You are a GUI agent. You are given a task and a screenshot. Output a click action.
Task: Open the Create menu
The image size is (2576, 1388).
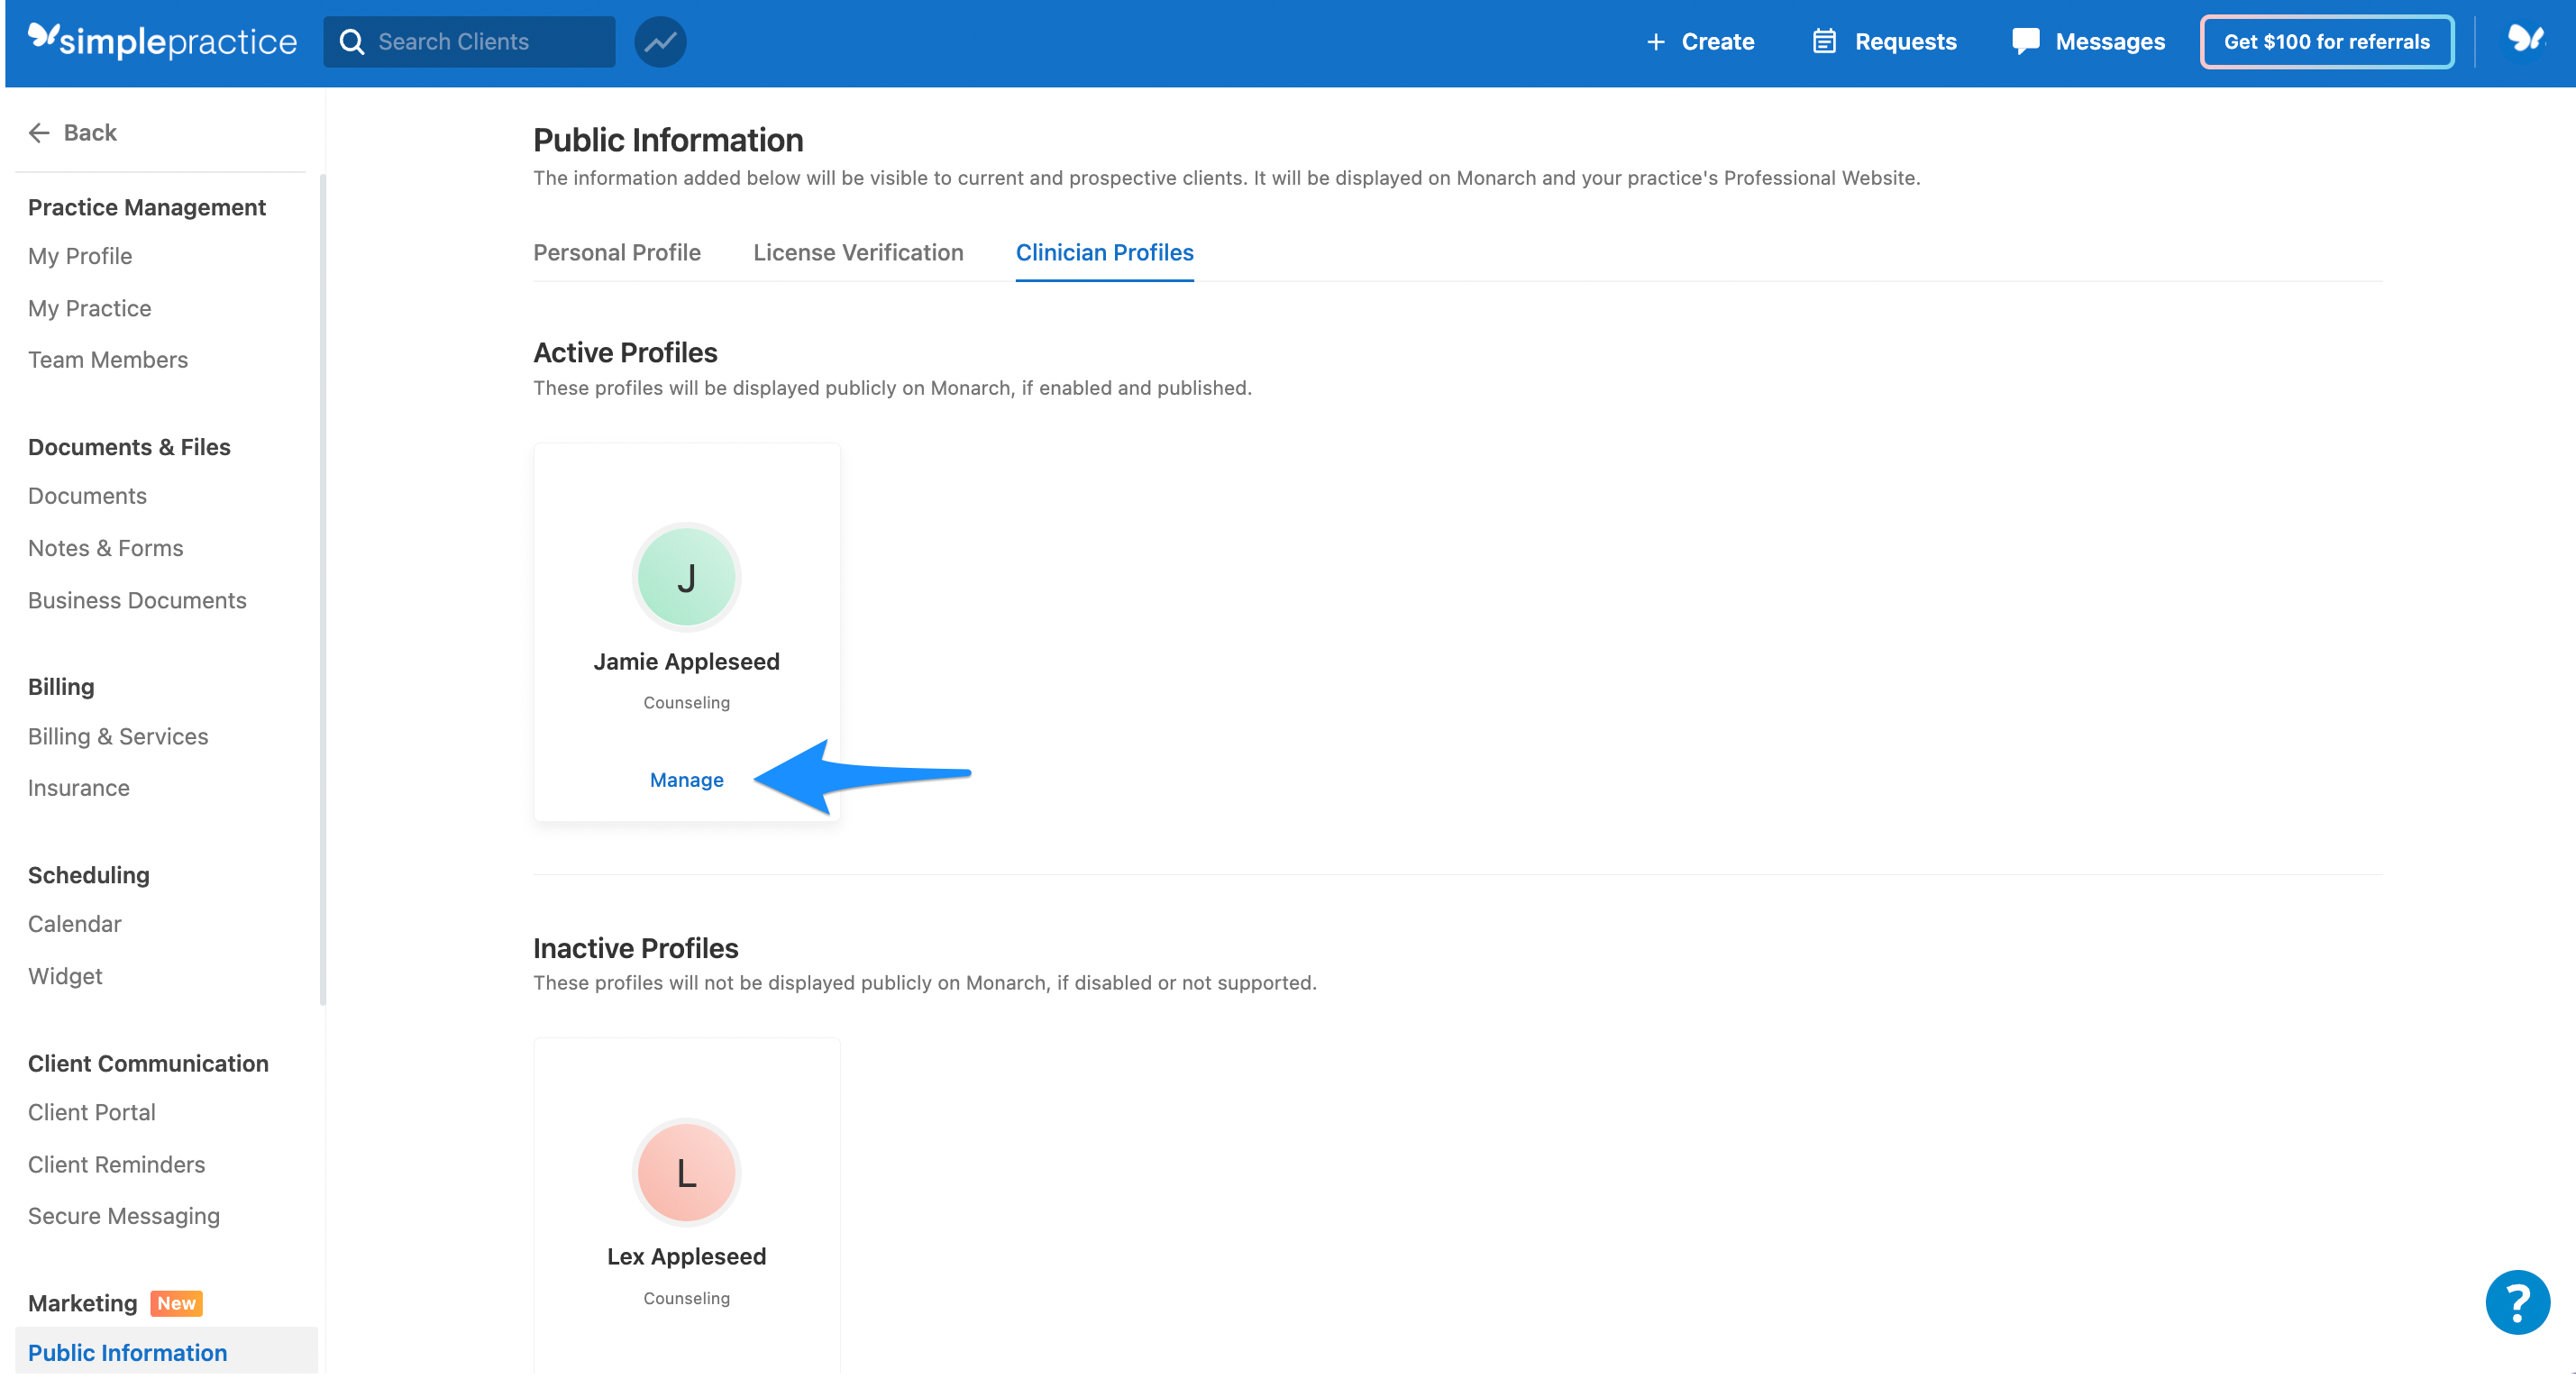click(1700, 41)
